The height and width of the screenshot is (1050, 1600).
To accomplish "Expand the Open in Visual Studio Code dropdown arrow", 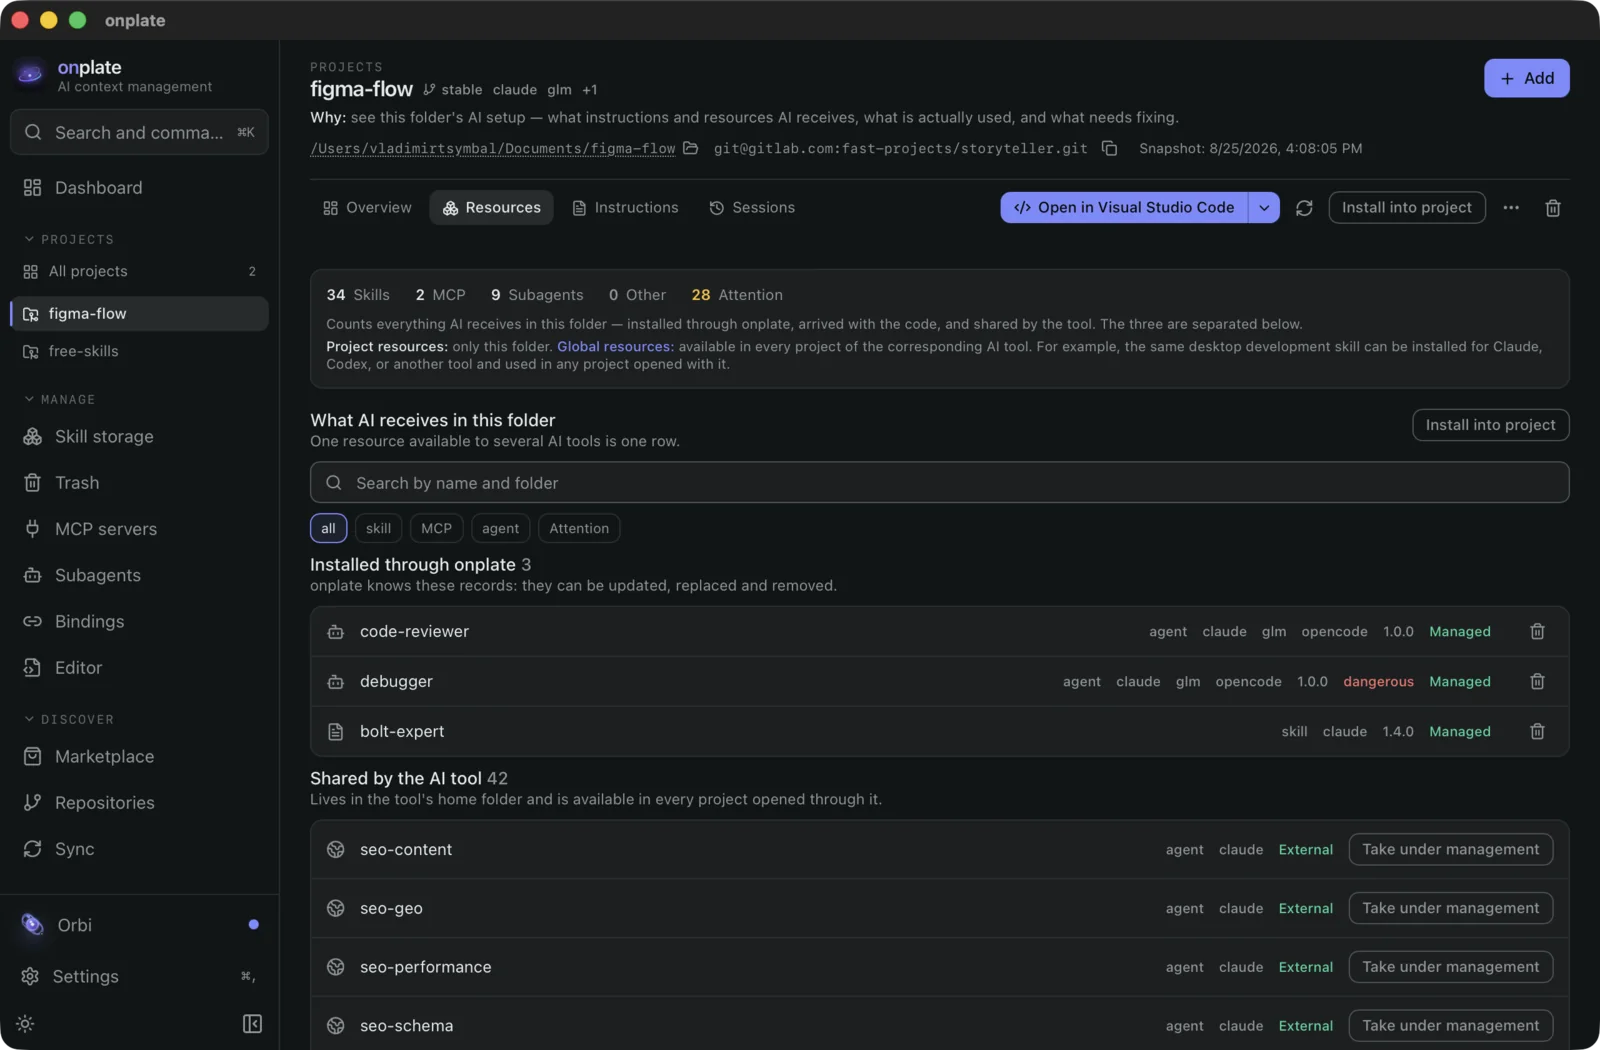I will coord(1264,208).
